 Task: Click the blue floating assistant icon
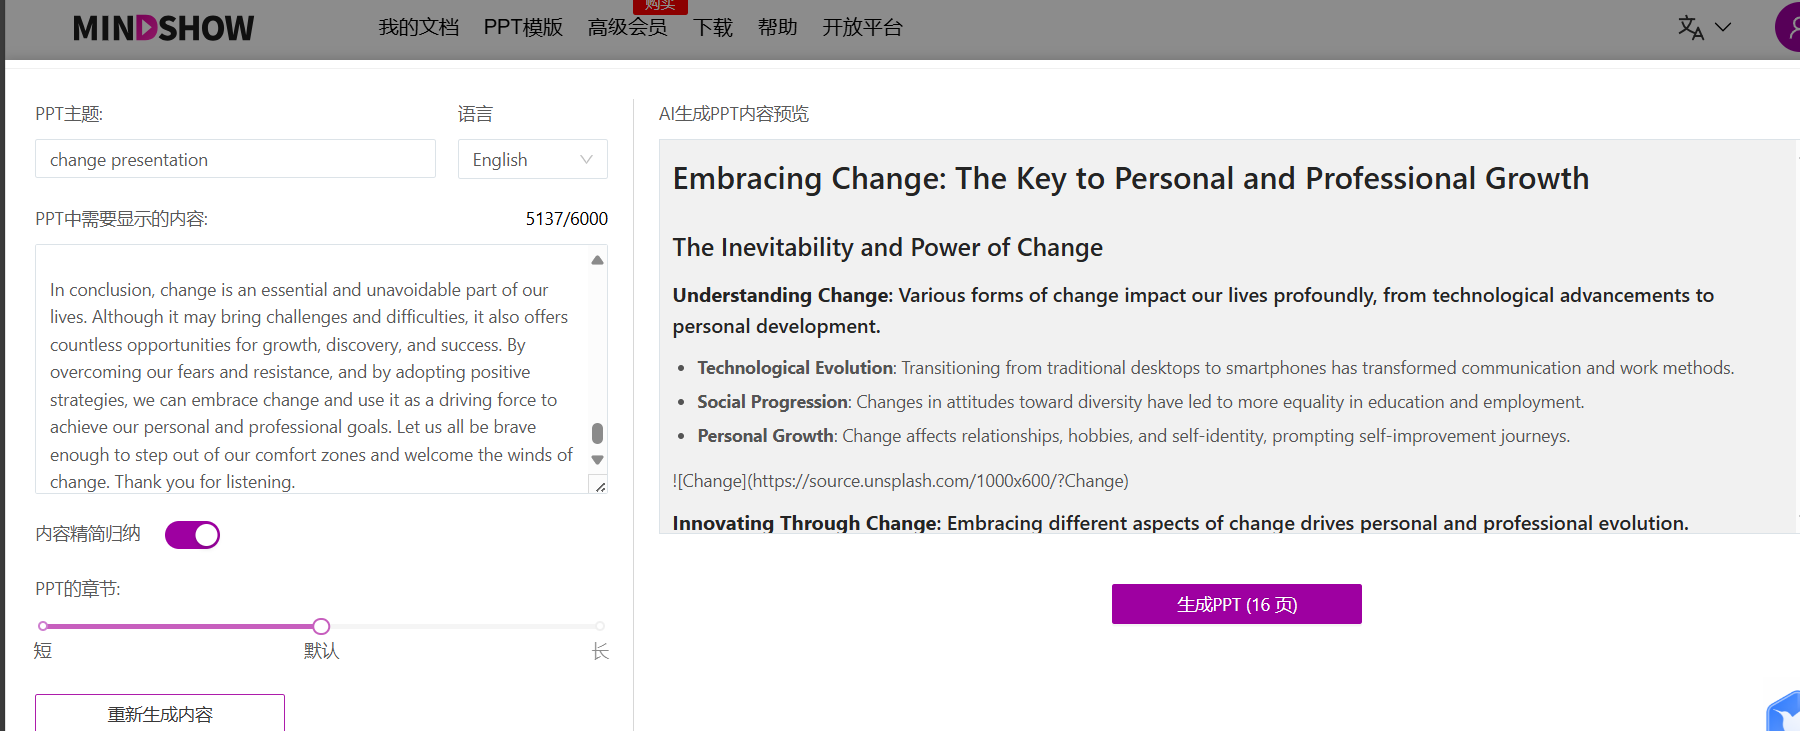click(1783, 711)
